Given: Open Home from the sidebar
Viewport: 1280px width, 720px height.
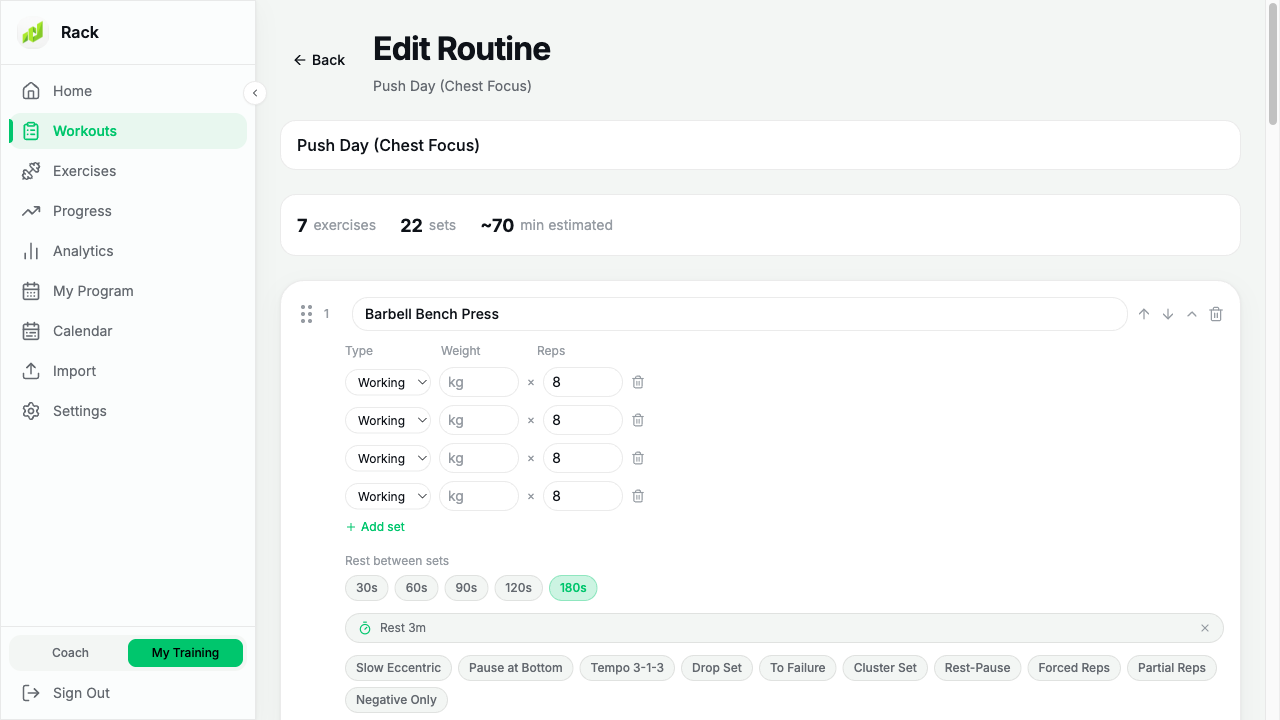Looking at the screenshot, I should click(128, 91).
